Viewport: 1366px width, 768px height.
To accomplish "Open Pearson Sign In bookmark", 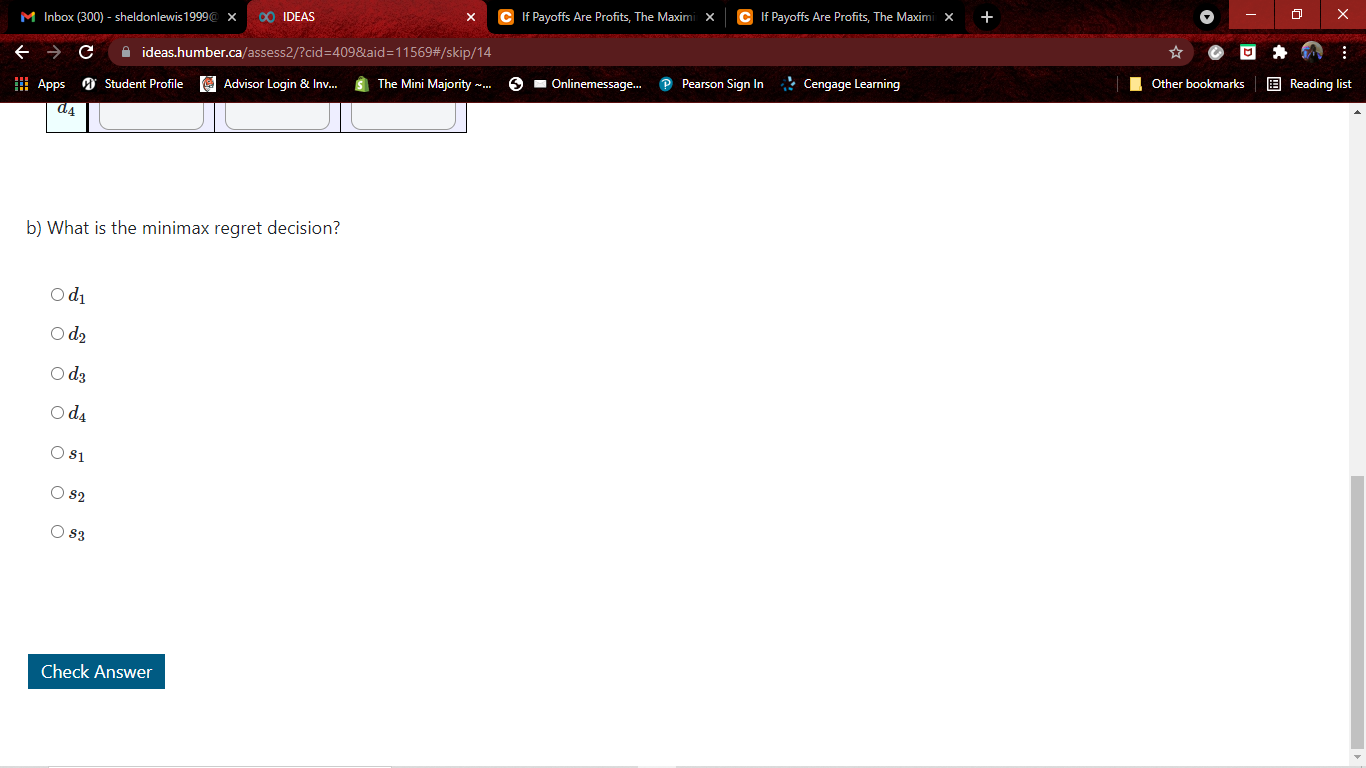I will pyautogui.click(x=711, y=84).
